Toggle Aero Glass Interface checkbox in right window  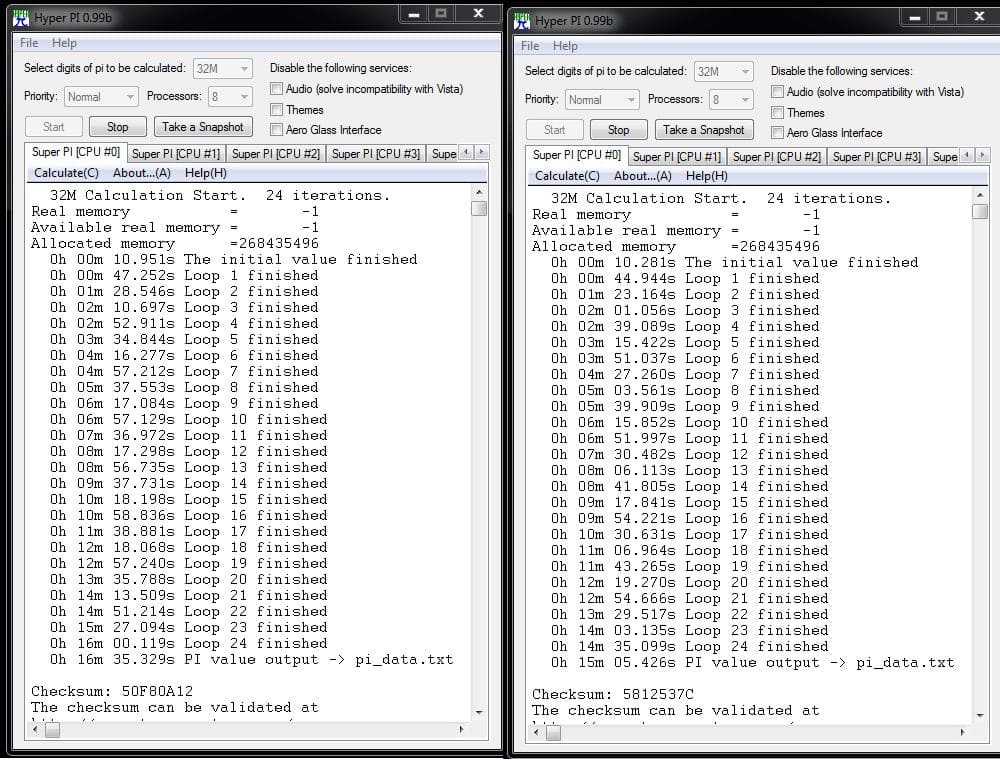(x=777, y=133)
